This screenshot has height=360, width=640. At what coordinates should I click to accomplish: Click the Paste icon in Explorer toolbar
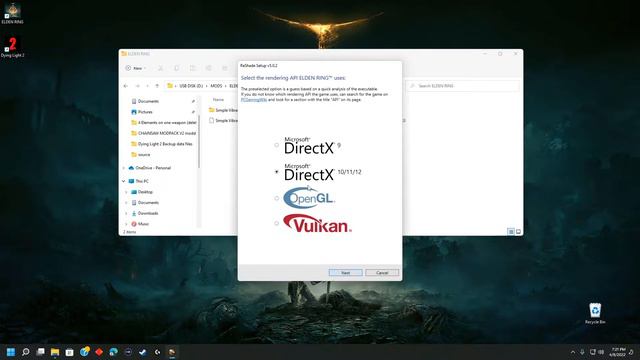[x=192, y=68]
